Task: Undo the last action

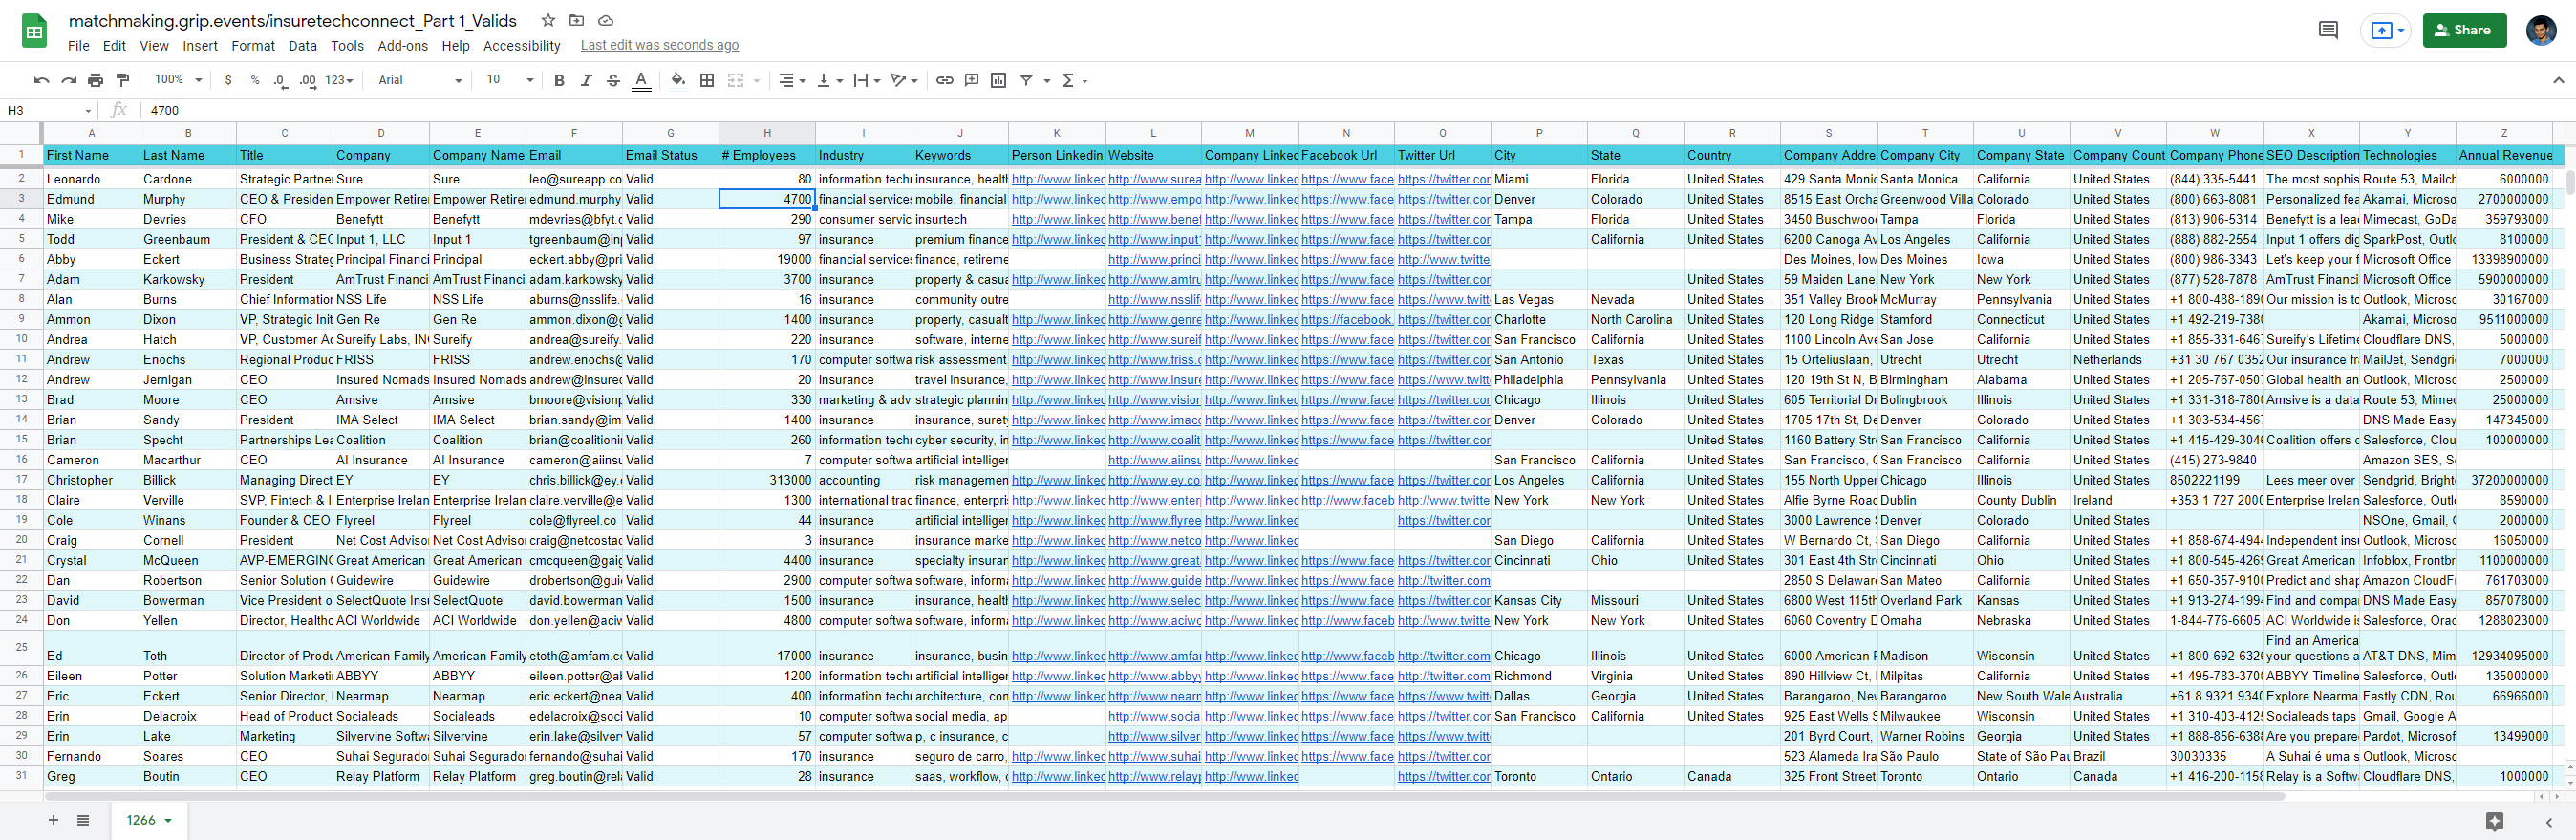Action: pyautogui.click(x=41, y=80)
